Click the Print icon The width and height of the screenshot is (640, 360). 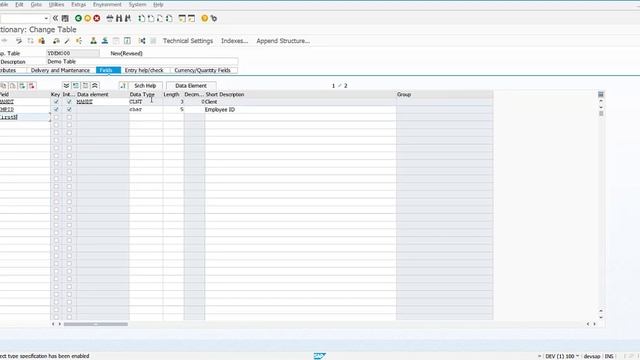[x=109, y=18]
